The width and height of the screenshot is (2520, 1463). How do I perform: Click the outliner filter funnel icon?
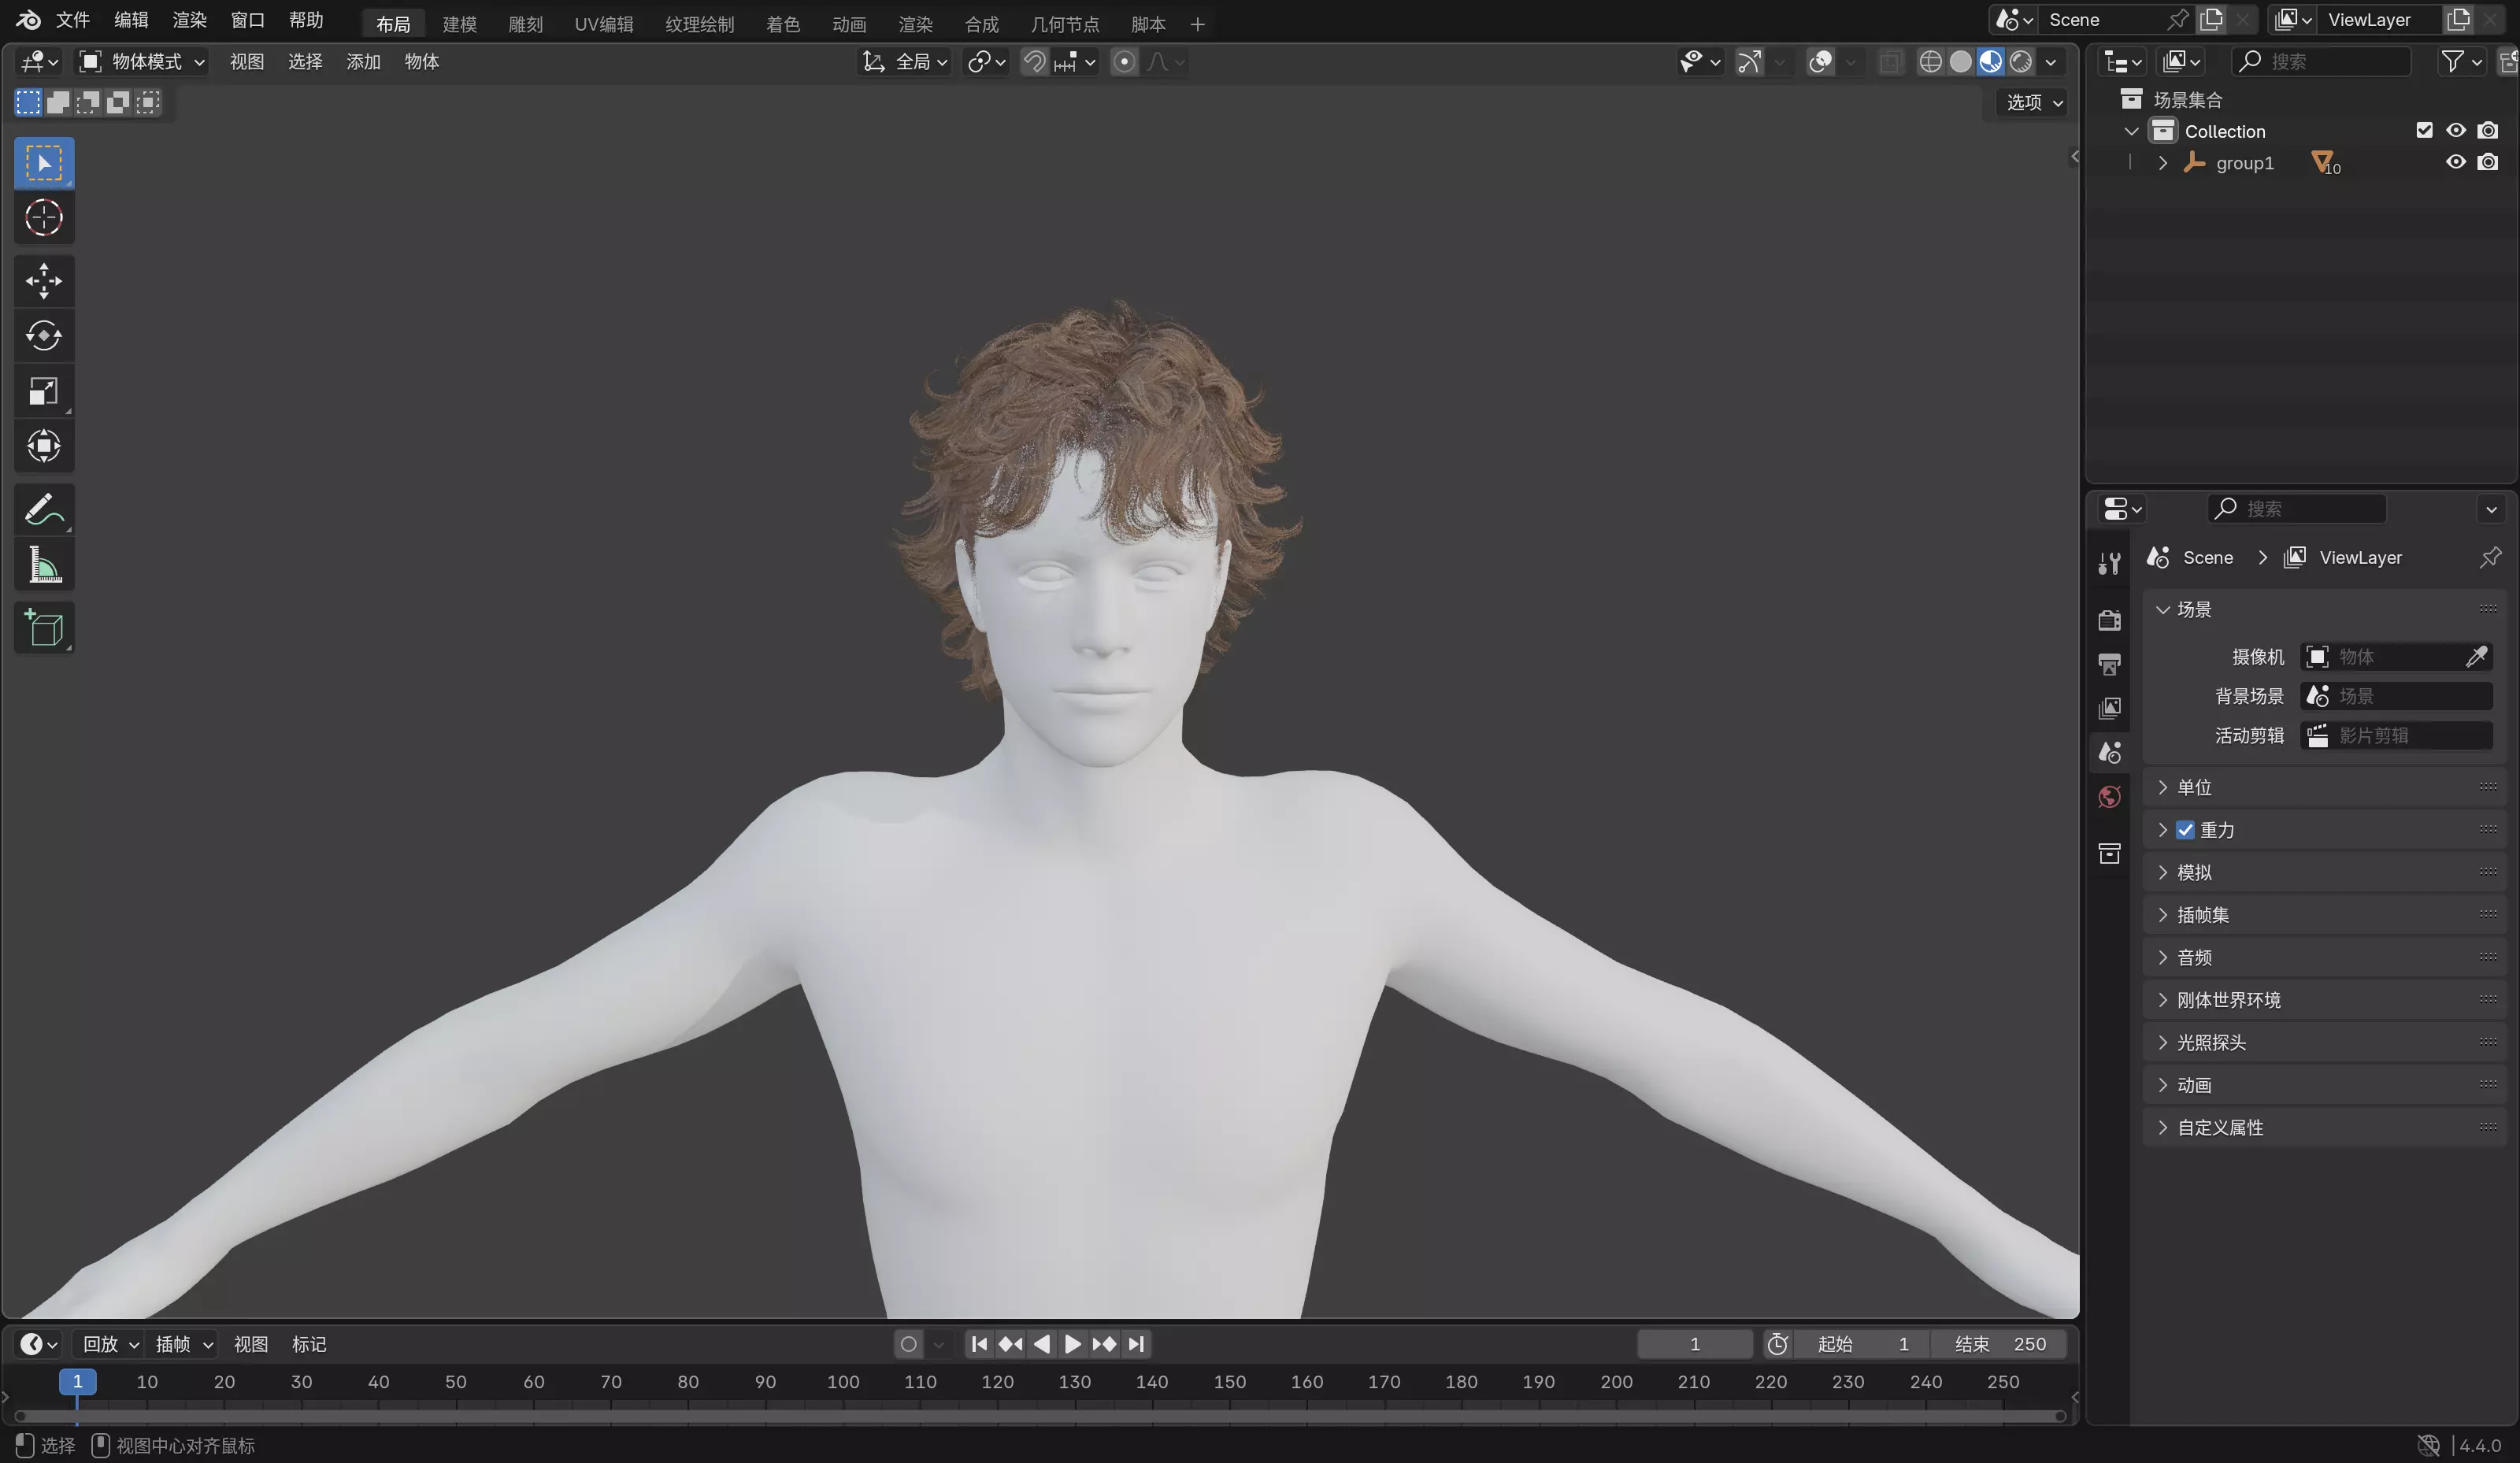(2452, 62)
